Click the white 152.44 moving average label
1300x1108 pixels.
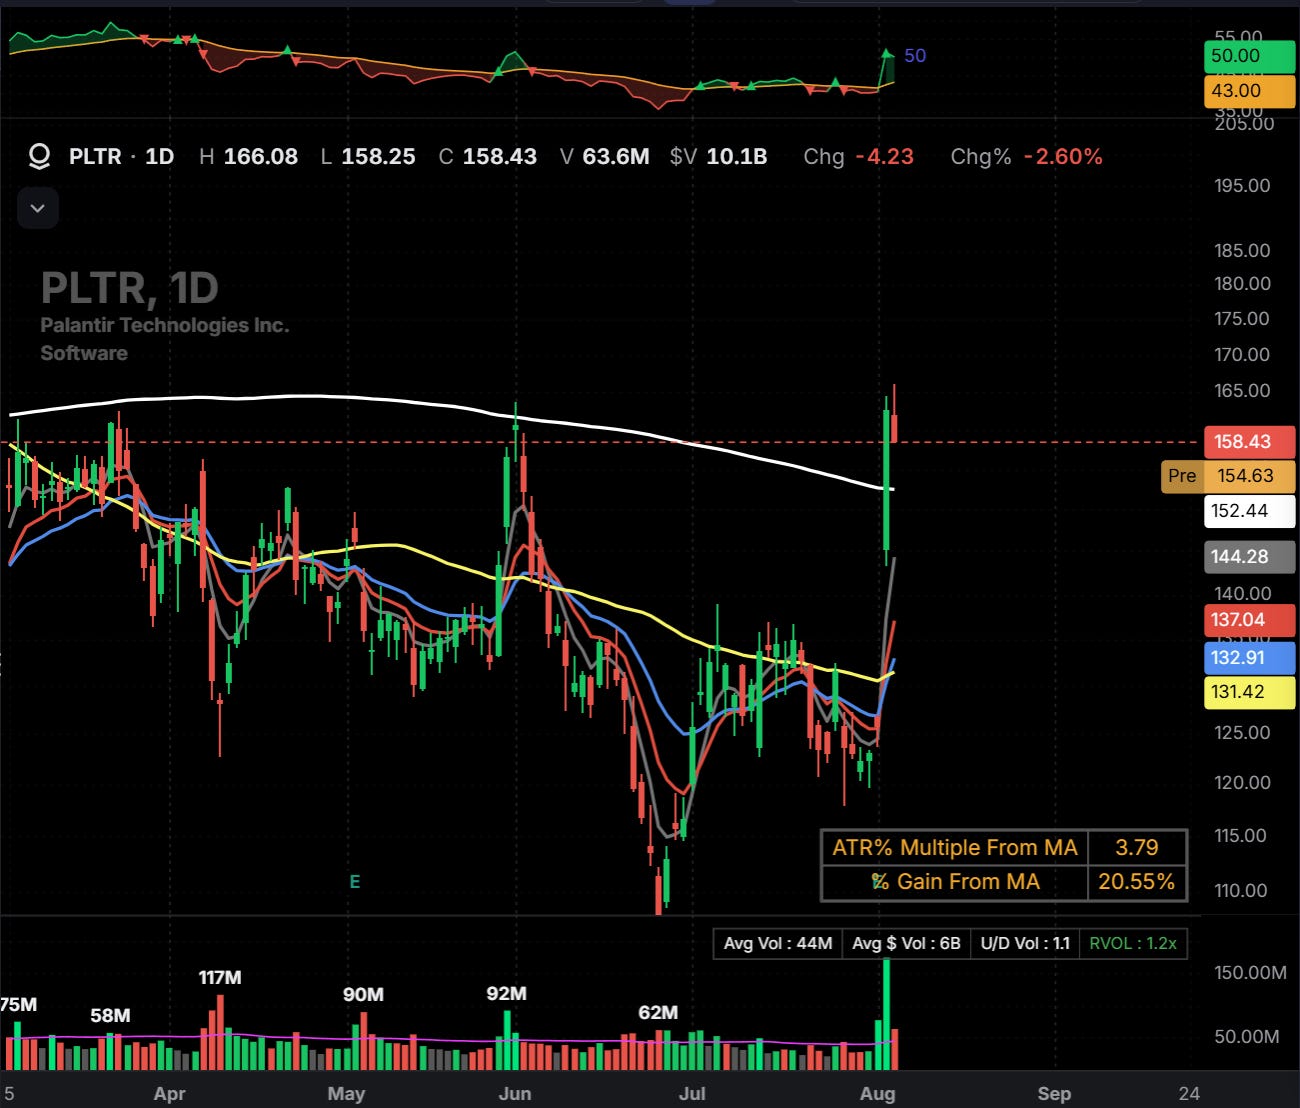pyautogui.click(x=1250, y=511)
